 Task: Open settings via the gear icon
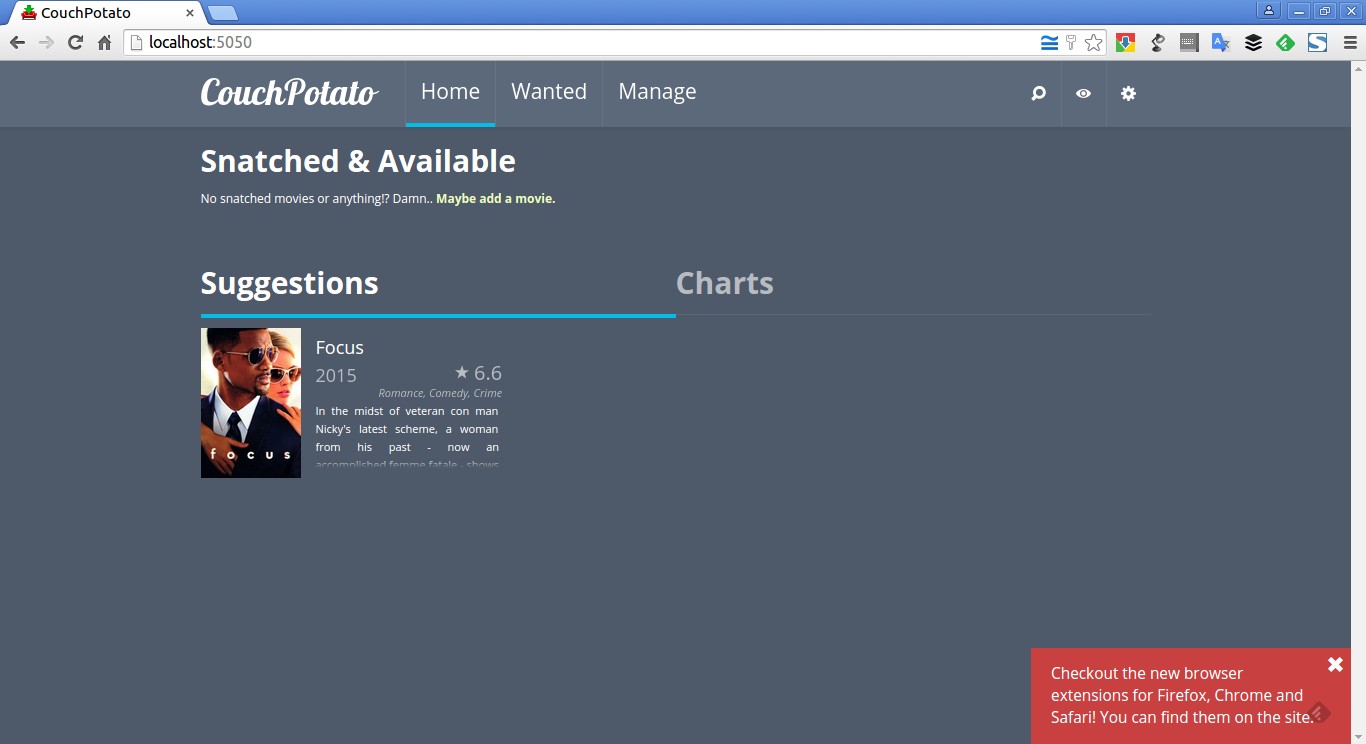click(1128, 93)
